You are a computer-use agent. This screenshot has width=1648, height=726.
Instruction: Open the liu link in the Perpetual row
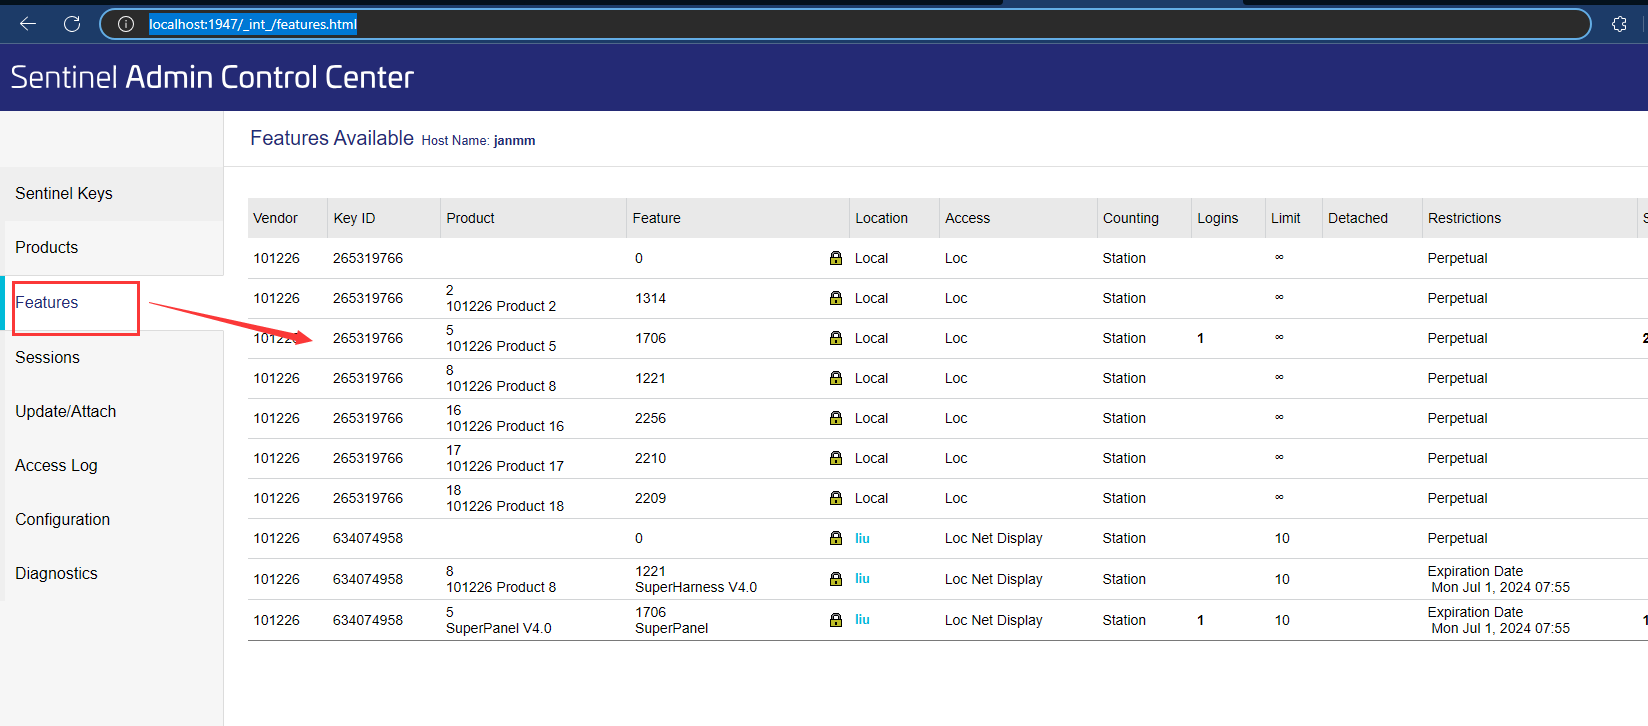click(862, 538)
